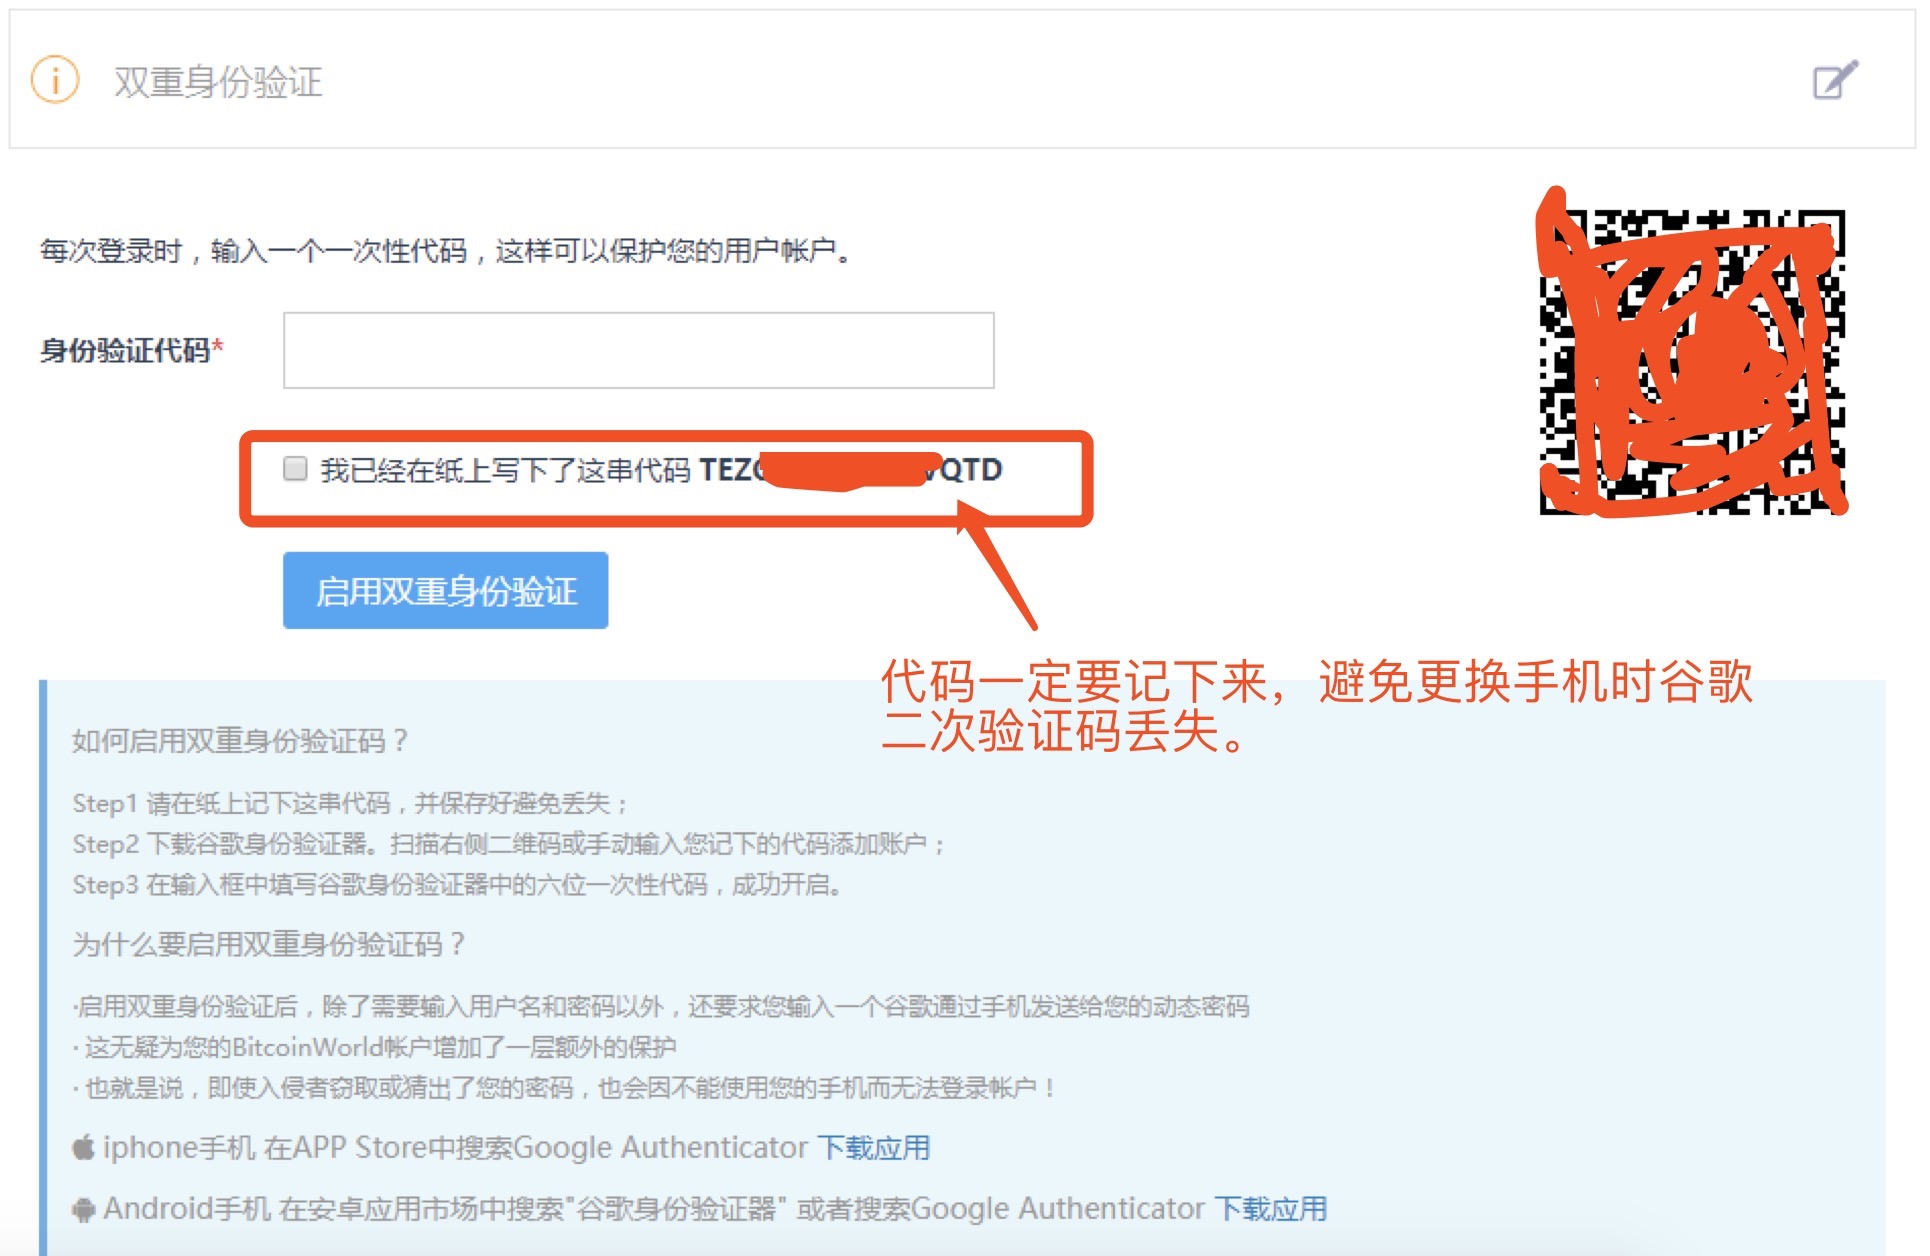Viewport: 1930px width, 1256px height.
Task: Click the QR code image
Action: pyautogui.click(x=1692, y=362)
